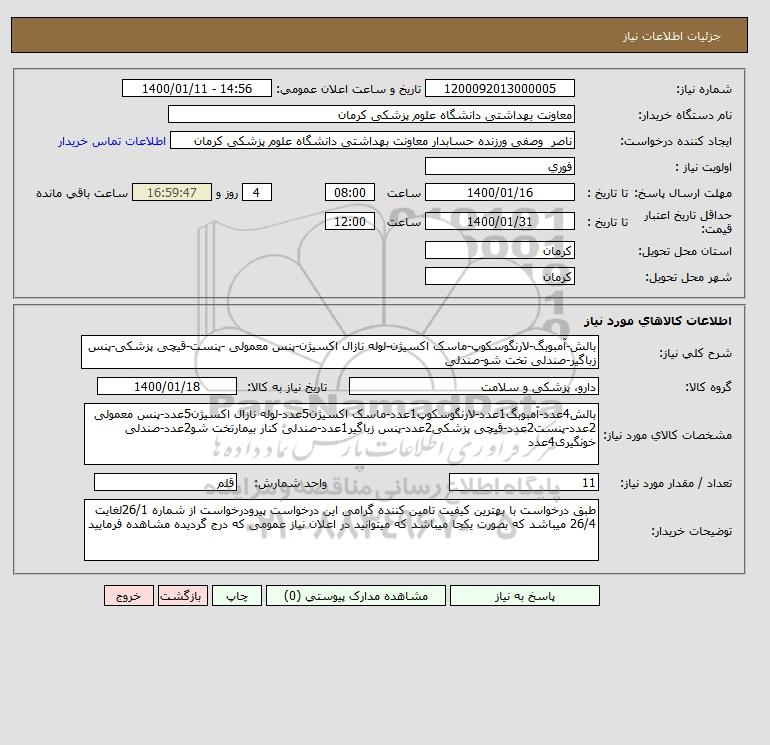
Task: Open مشاهده مدارک پیوستی (0) button
Action: 356,596
